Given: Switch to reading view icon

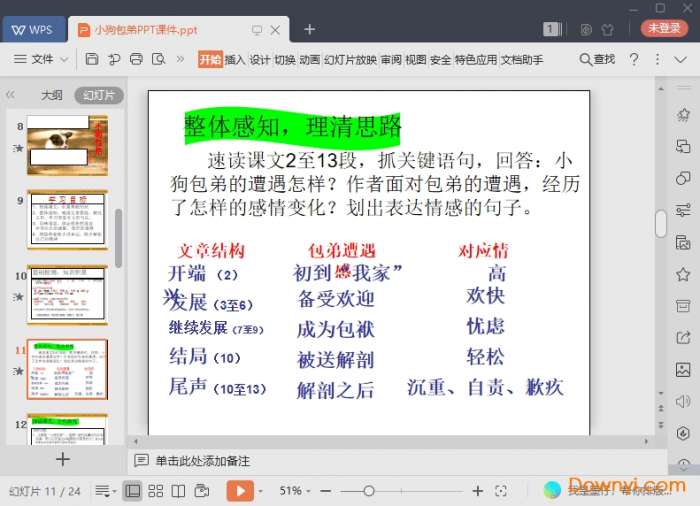Looking at the screenshot, I should (x=178, y=491).
